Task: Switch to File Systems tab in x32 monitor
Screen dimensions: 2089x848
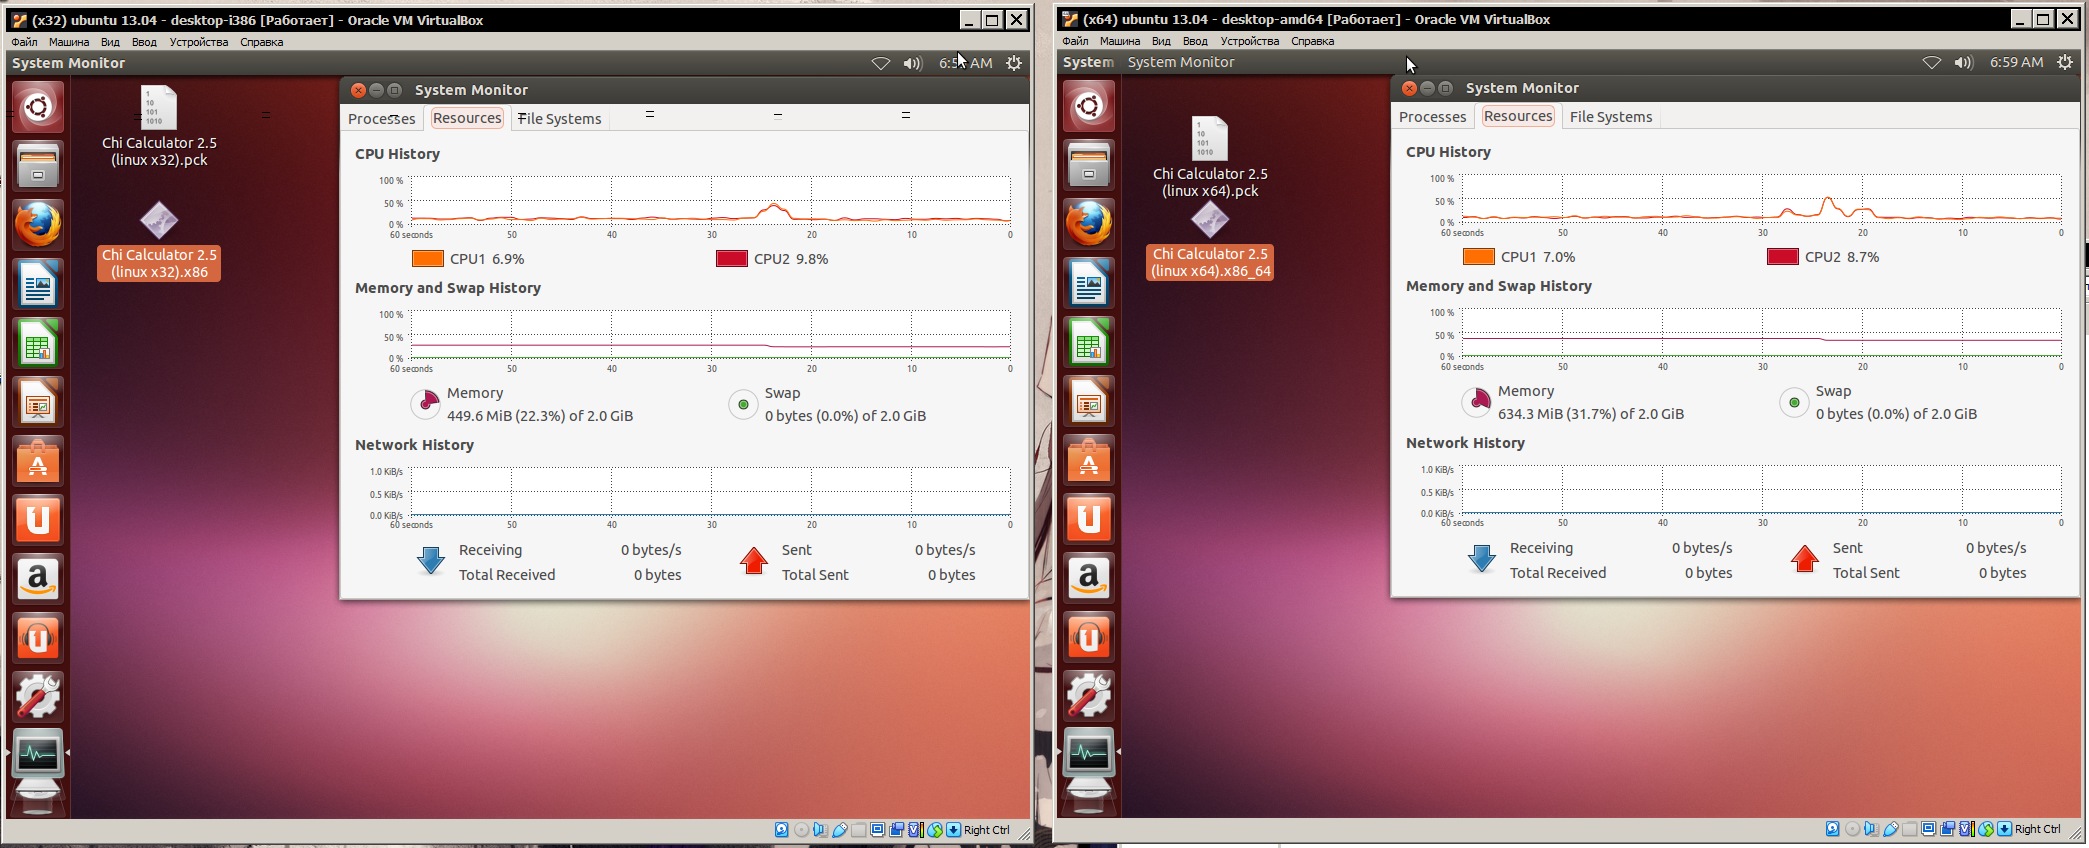Action: [x=560, y=118]
